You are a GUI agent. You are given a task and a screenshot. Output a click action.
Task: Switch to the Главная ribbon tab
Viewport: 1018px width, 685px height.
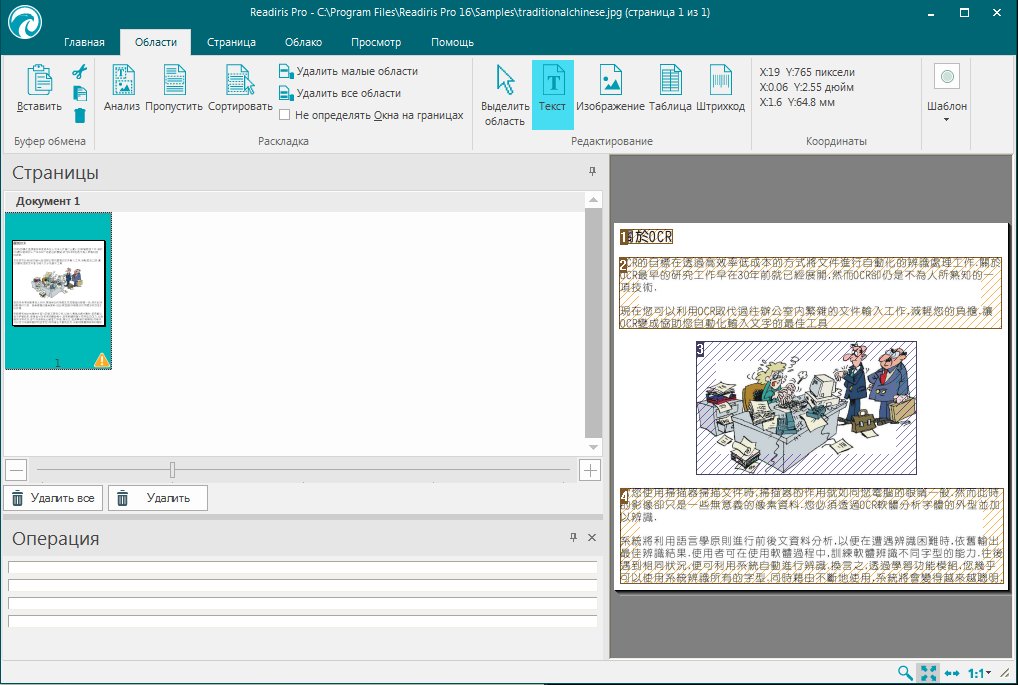point(84,42)
